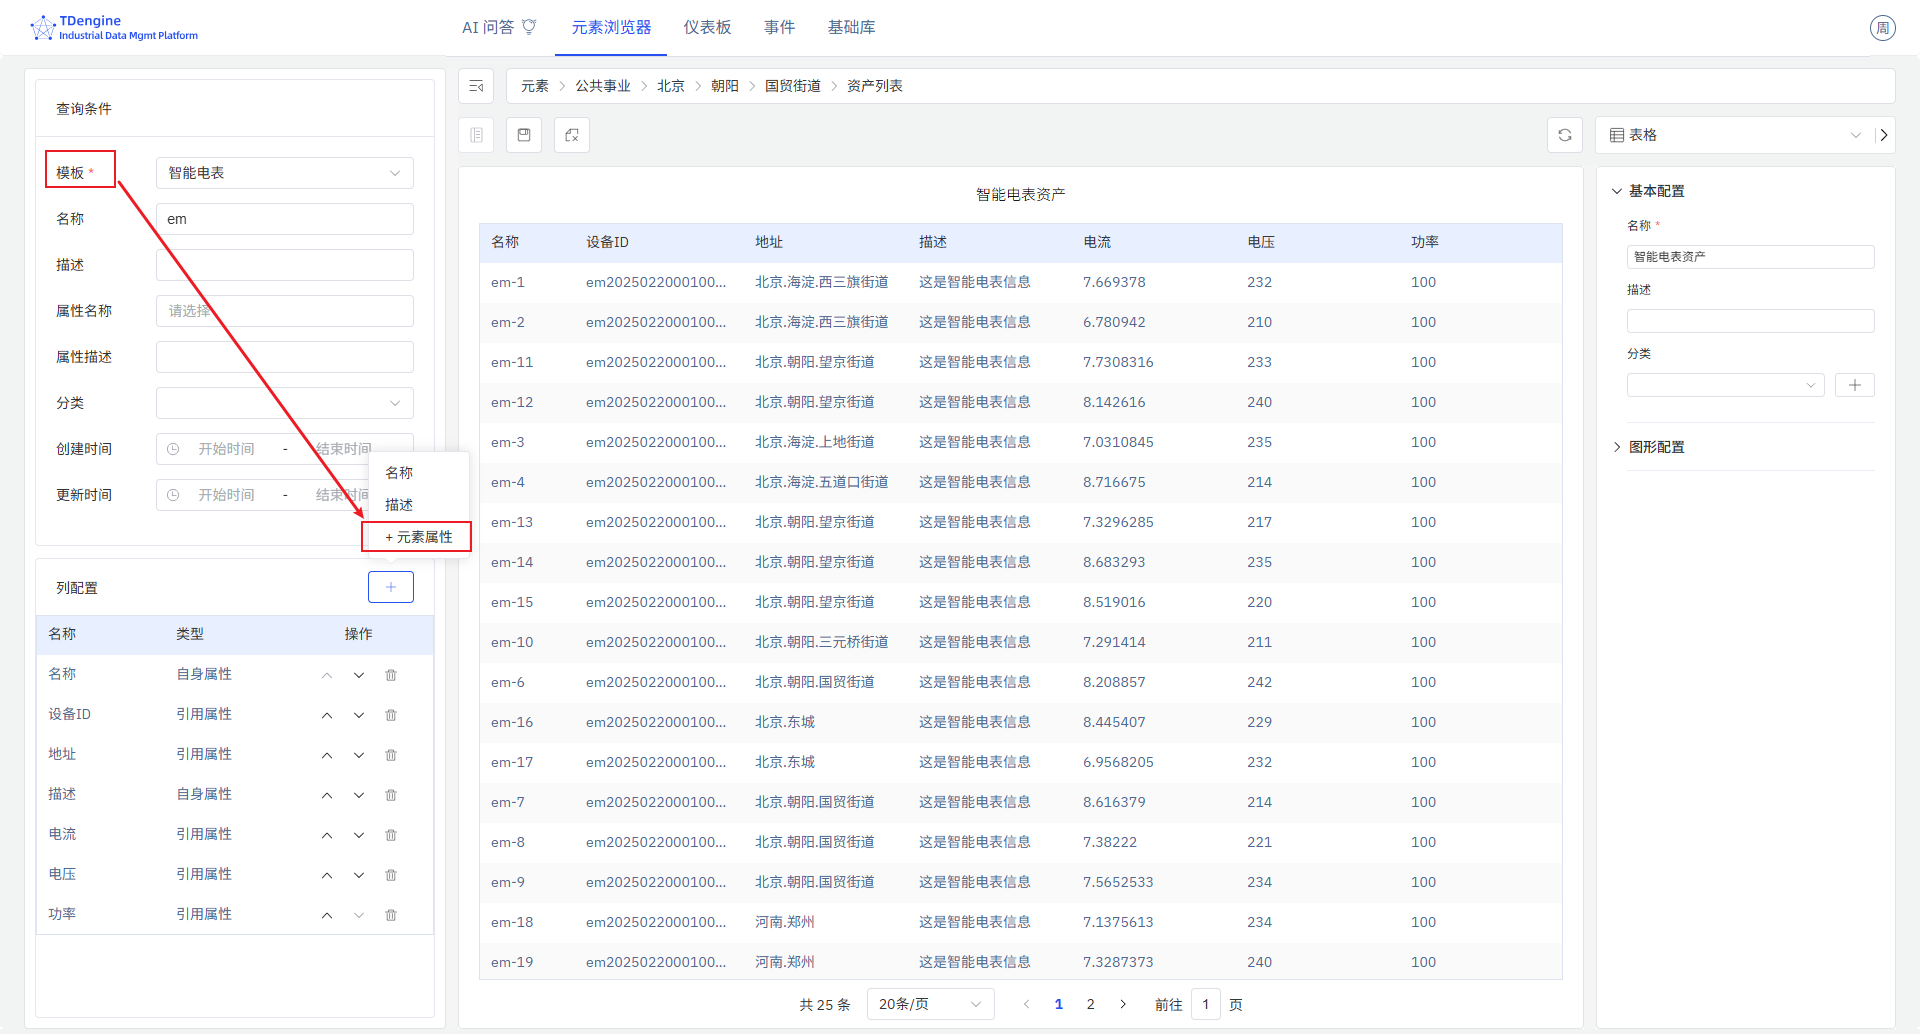Delete the 功率 column using its trash icon
Image resolution: width=1920 pixels, height=1034 pixels.
click(x=391, y=914)
